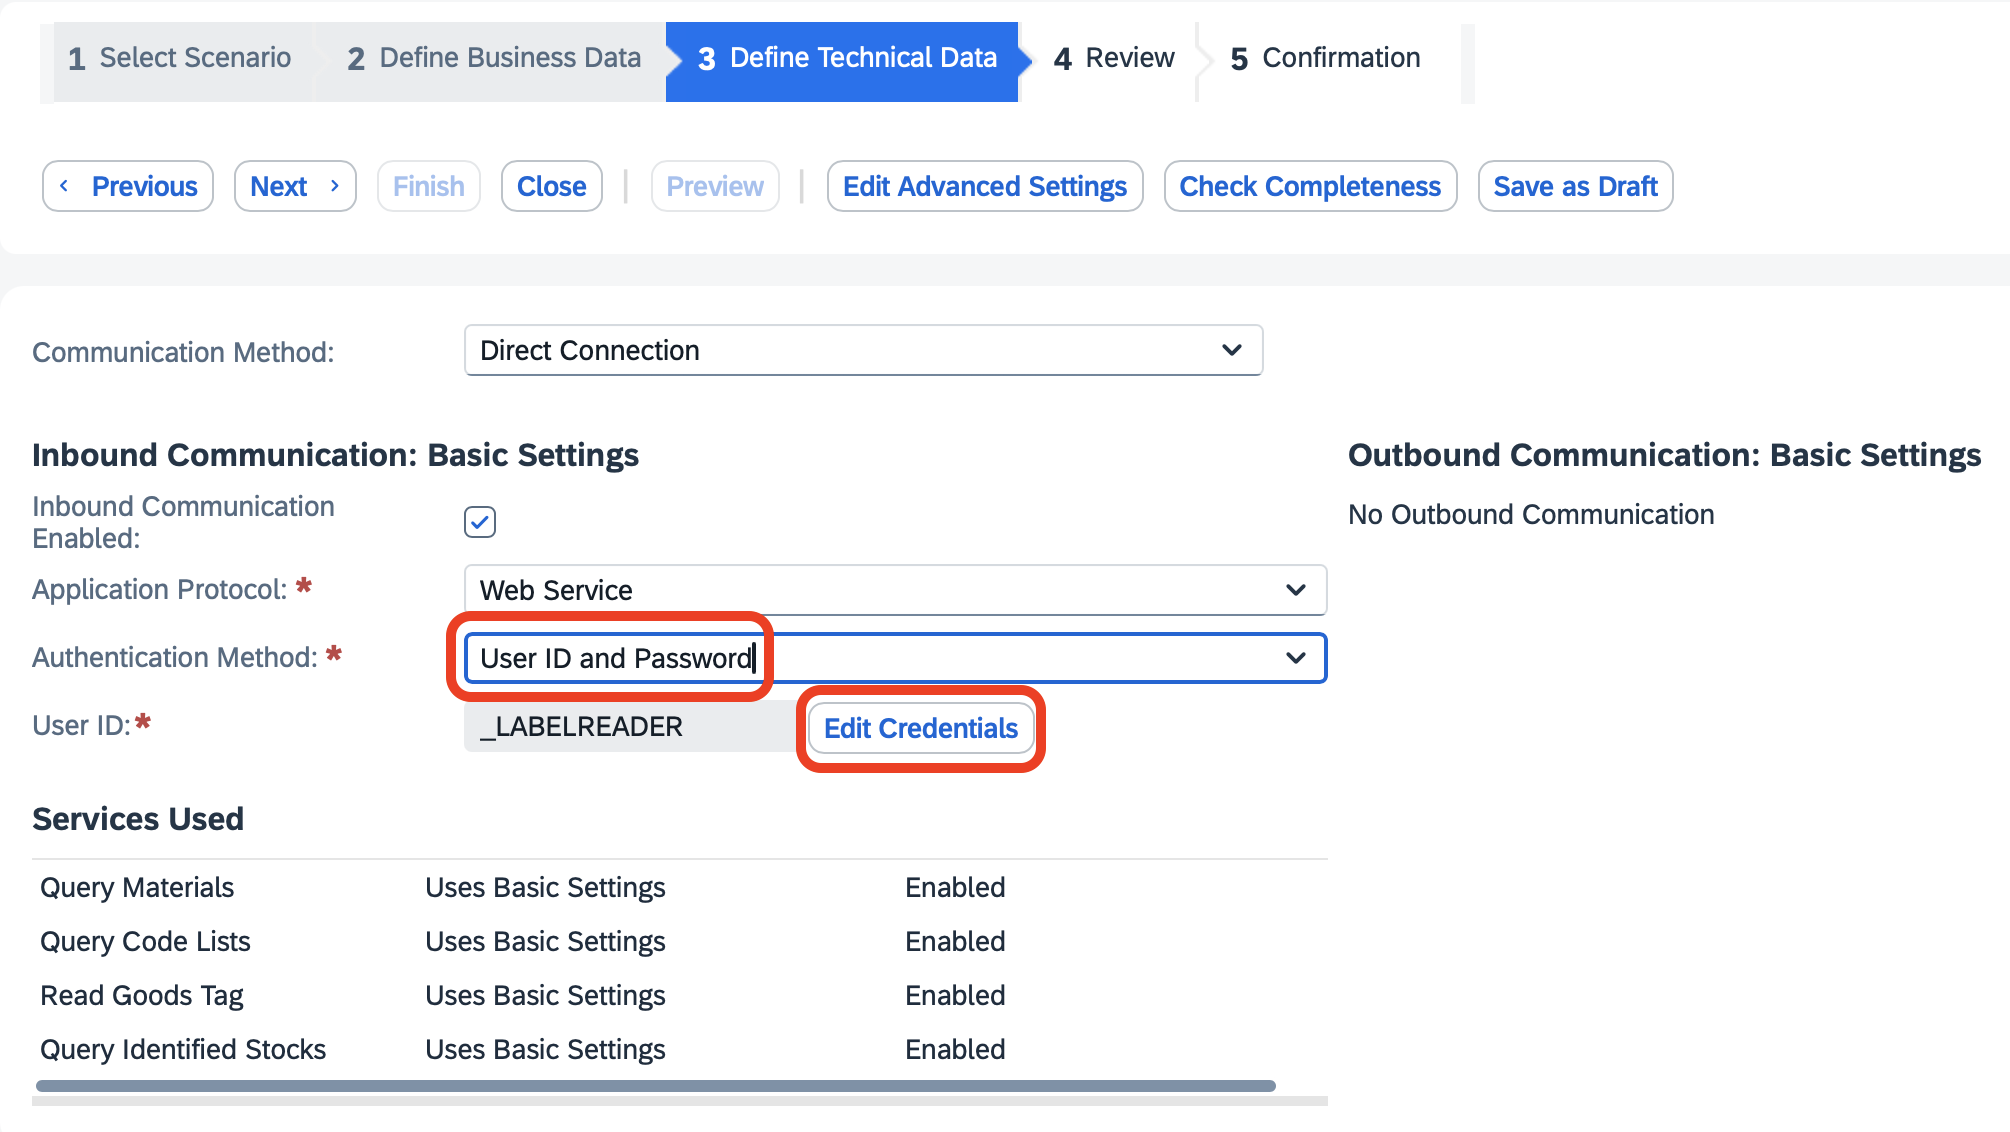Go to the Define Business Data step
Viewport: 2010px width, 1132px height.
click(x=491, y=57)
